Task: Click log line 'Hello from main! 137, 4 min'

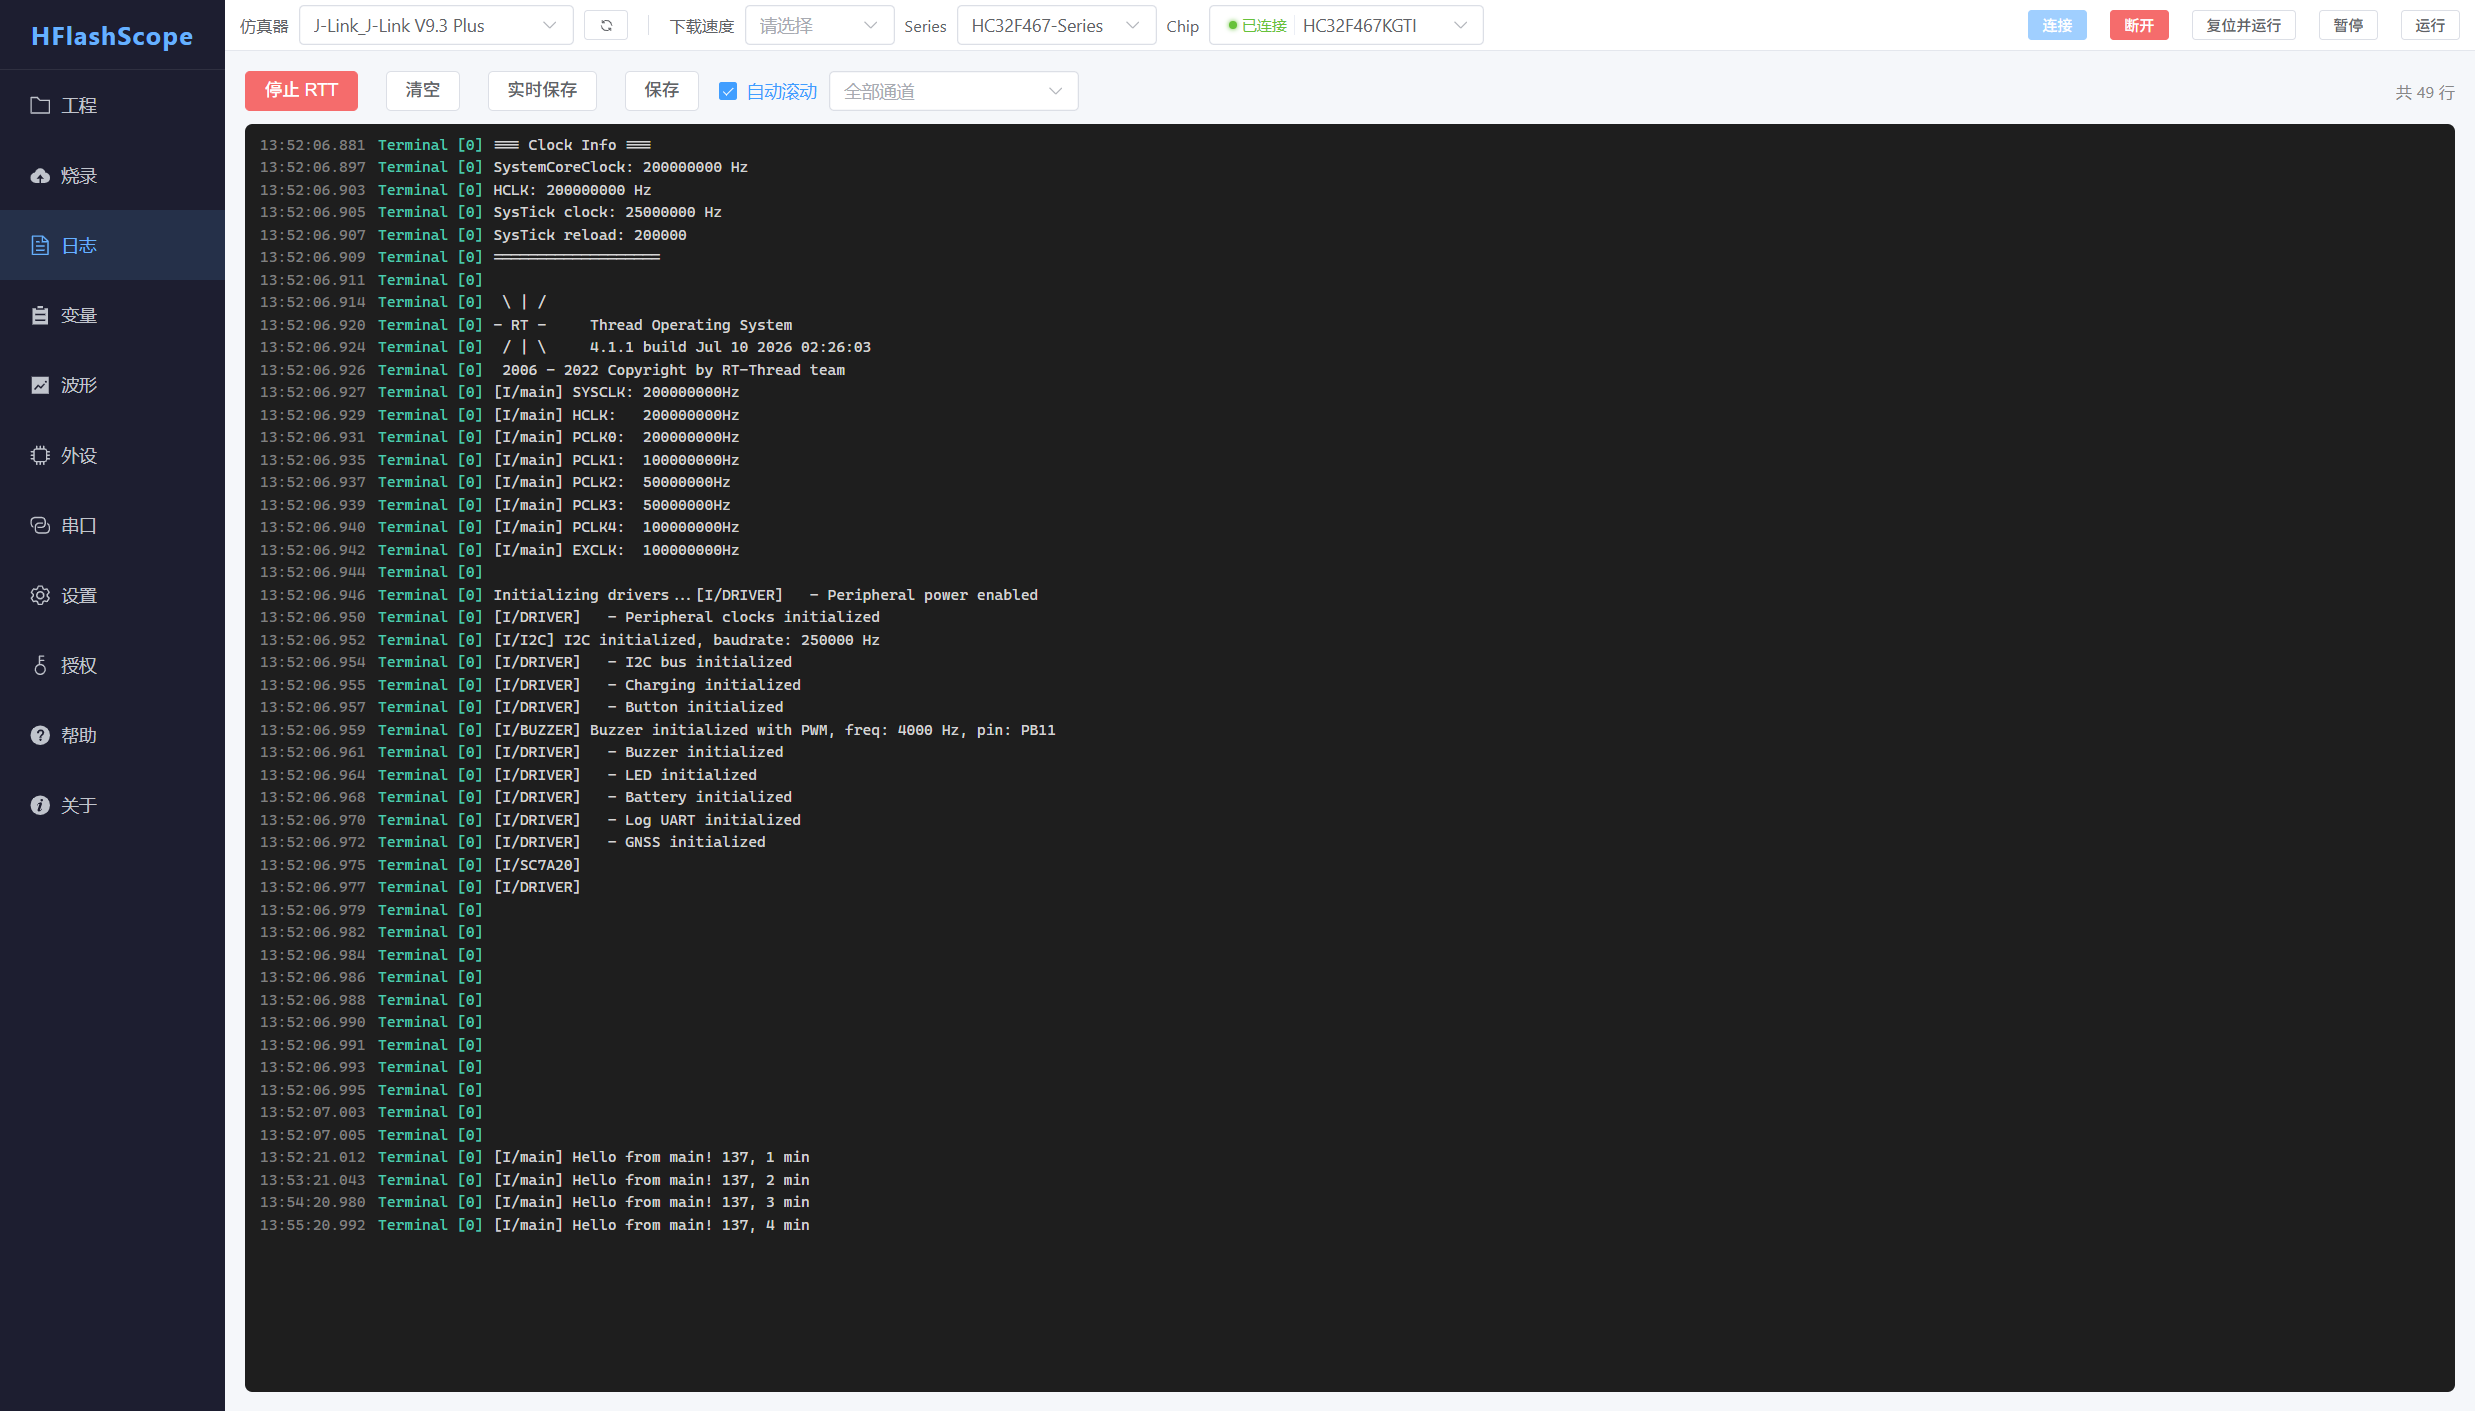Action: point(691,1225)
